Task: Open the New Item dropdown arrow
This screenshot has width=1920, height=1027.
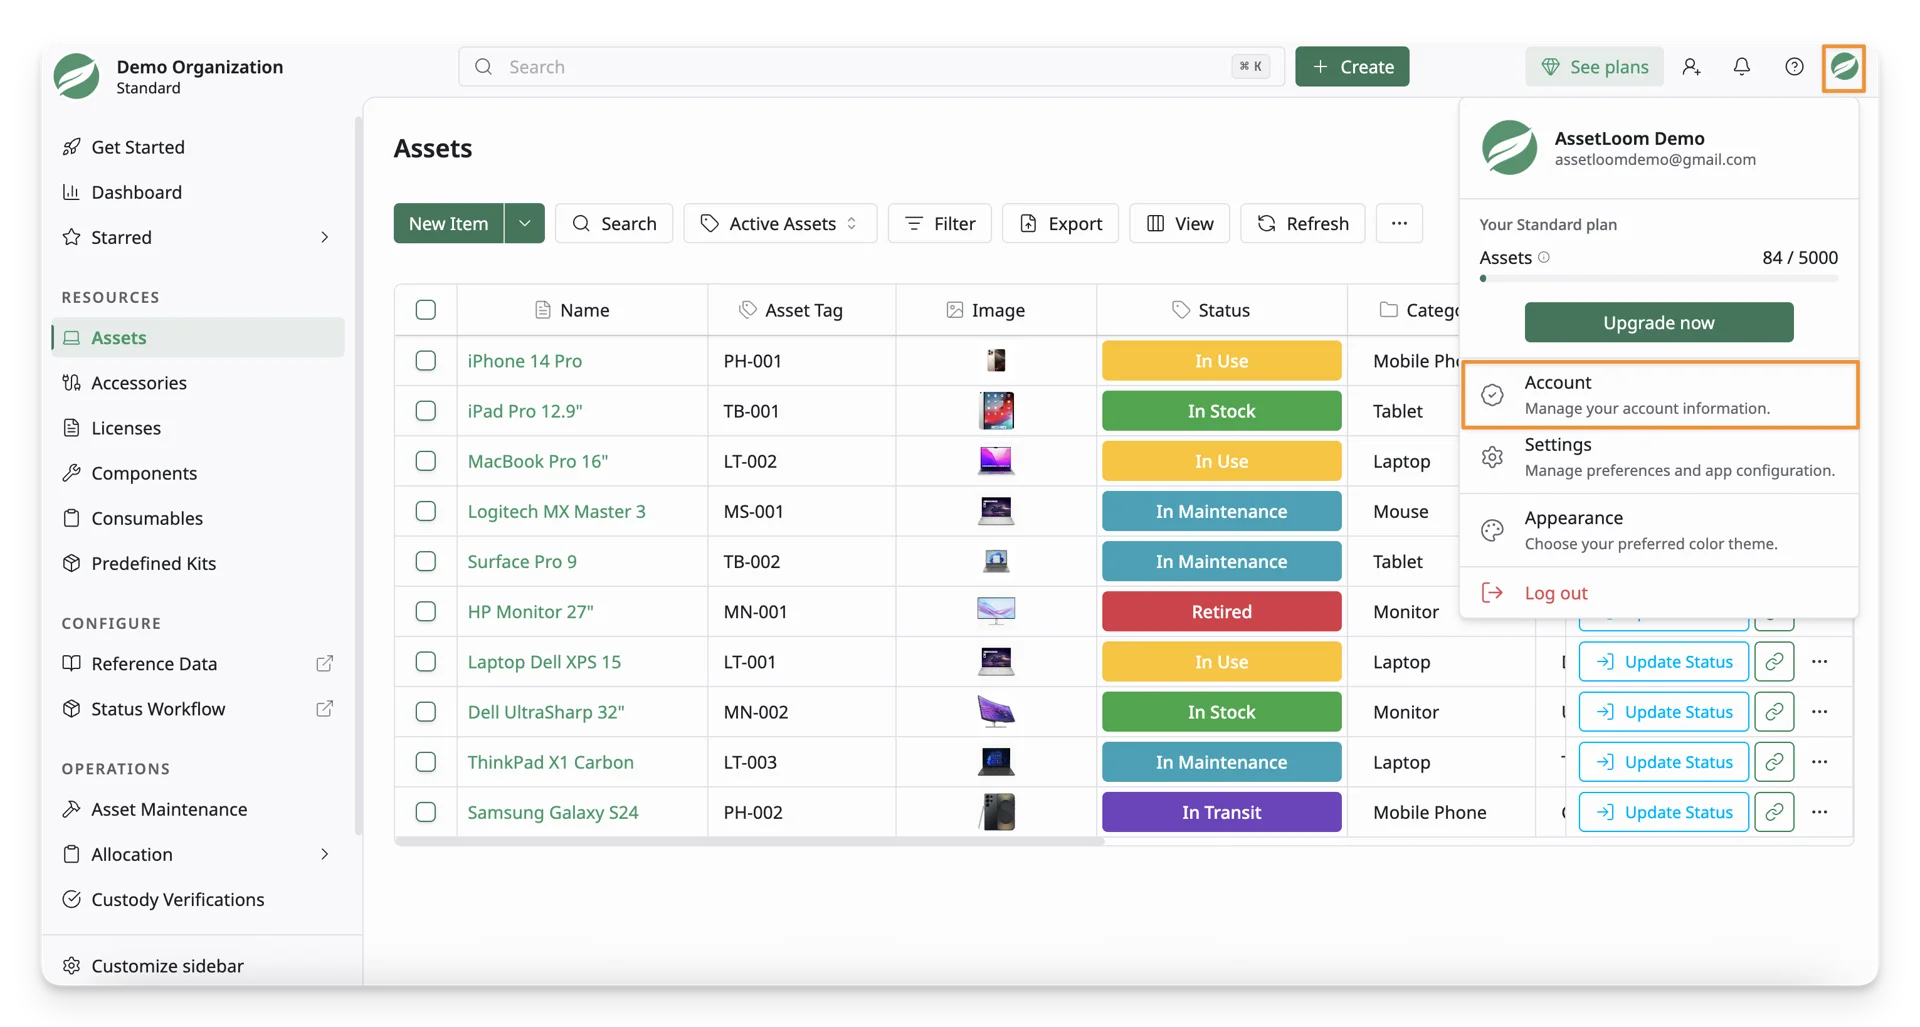Action: pos(525,223)
